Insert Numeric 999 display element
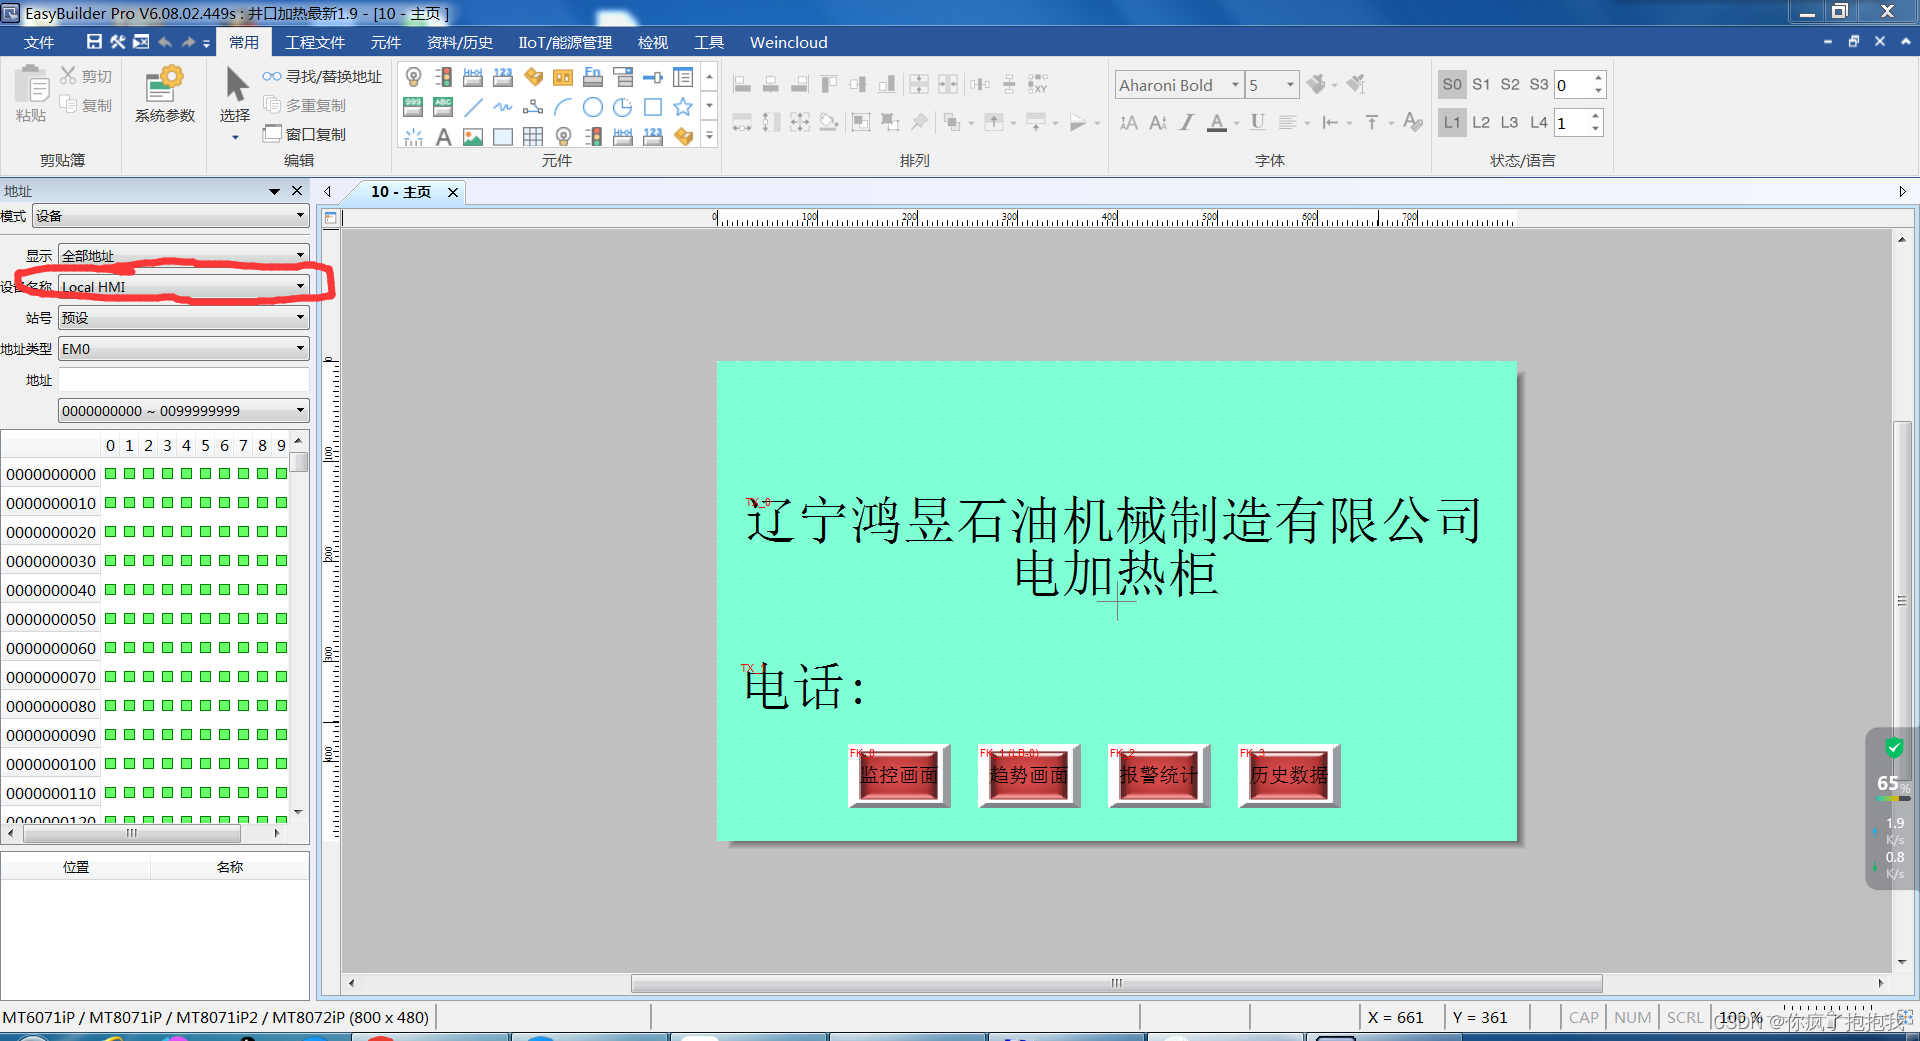The image size is (1920, 1041). click(x=413, y=107)
